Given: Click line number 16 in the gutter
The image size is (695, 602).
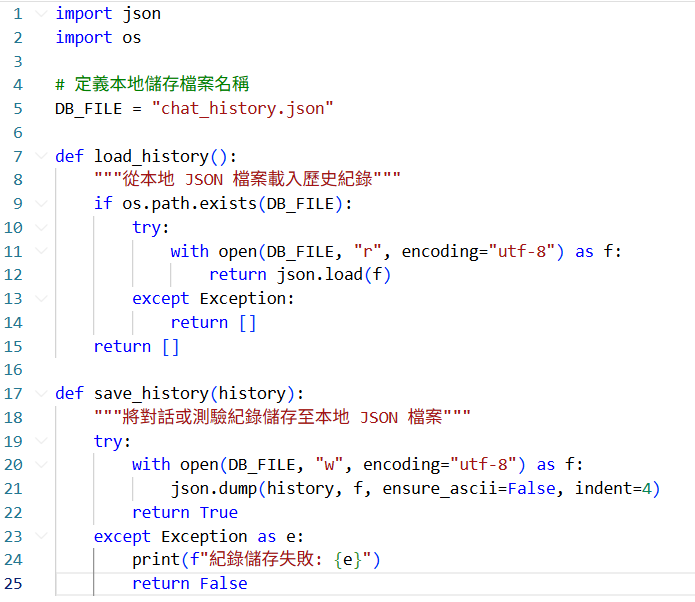Looking at the screenshot, I should [13, 370].
